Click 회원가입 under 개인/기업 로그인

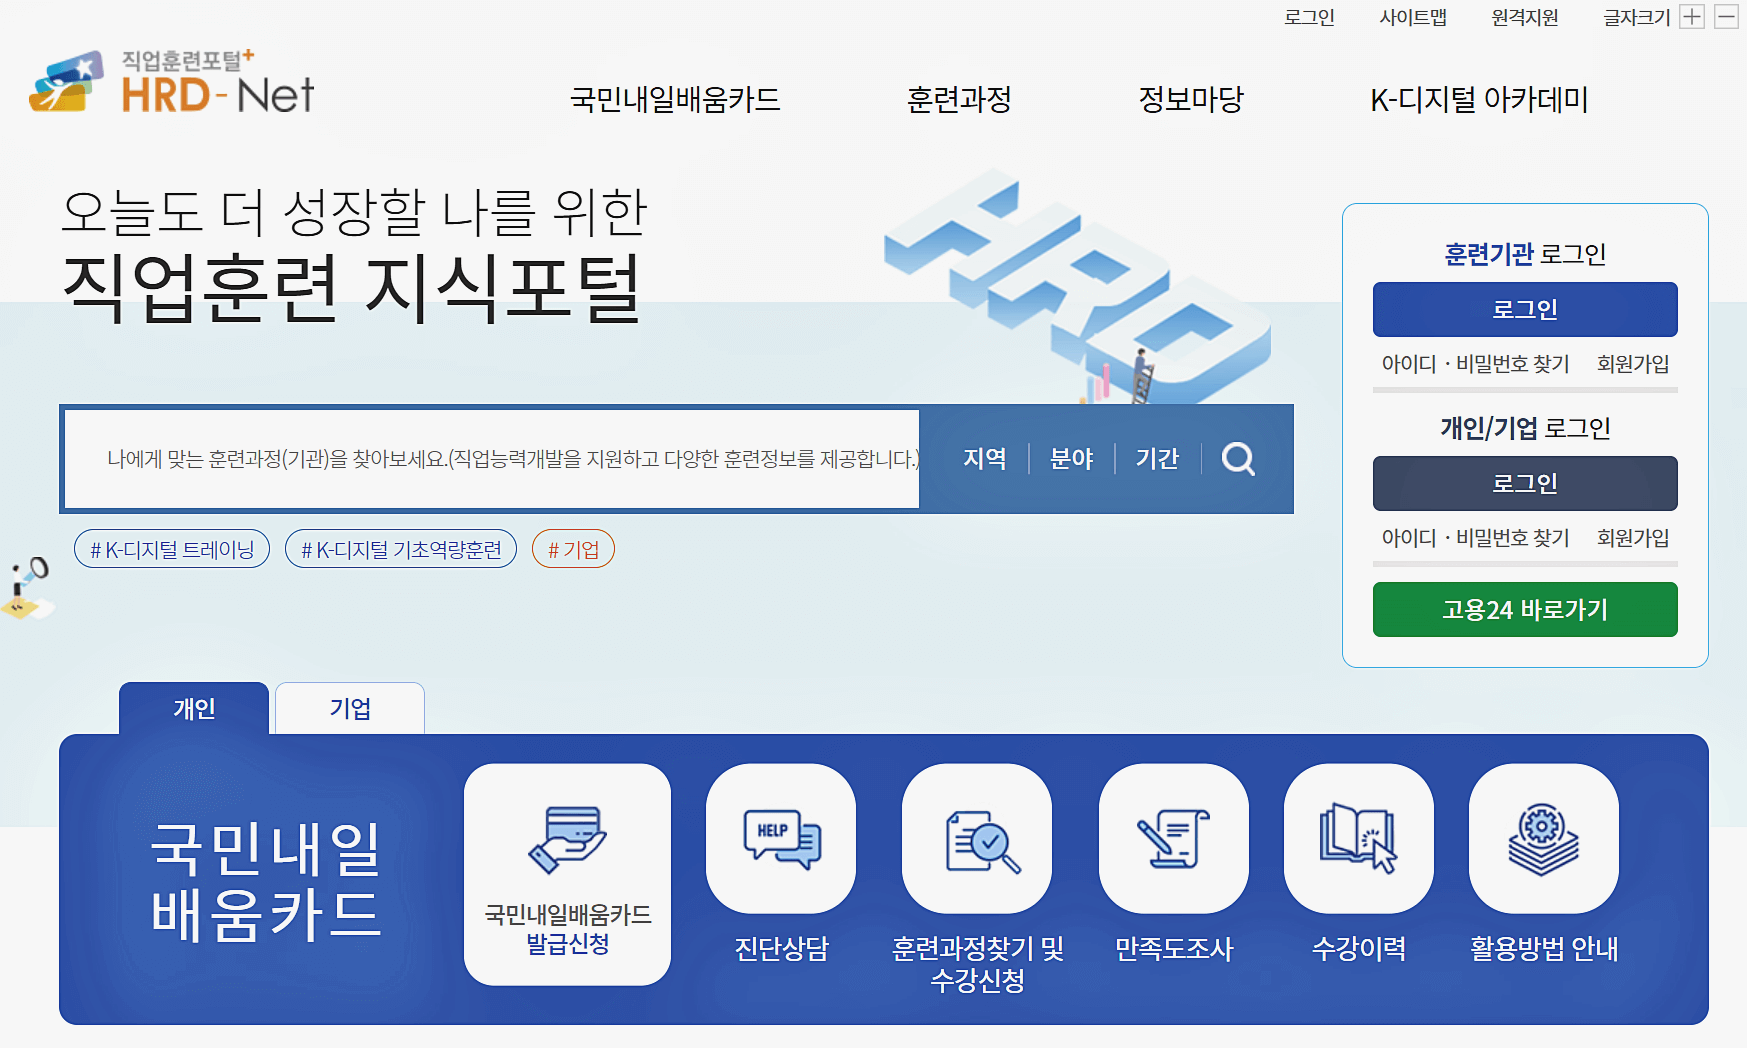click(1633, 538)
